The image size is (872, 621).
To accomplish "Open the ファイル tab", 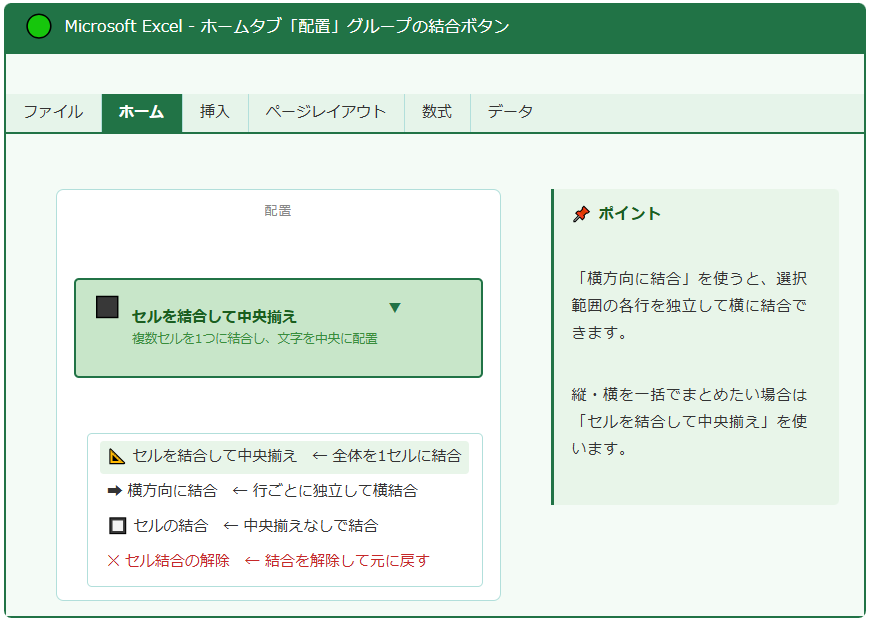I will click(53, 112).
